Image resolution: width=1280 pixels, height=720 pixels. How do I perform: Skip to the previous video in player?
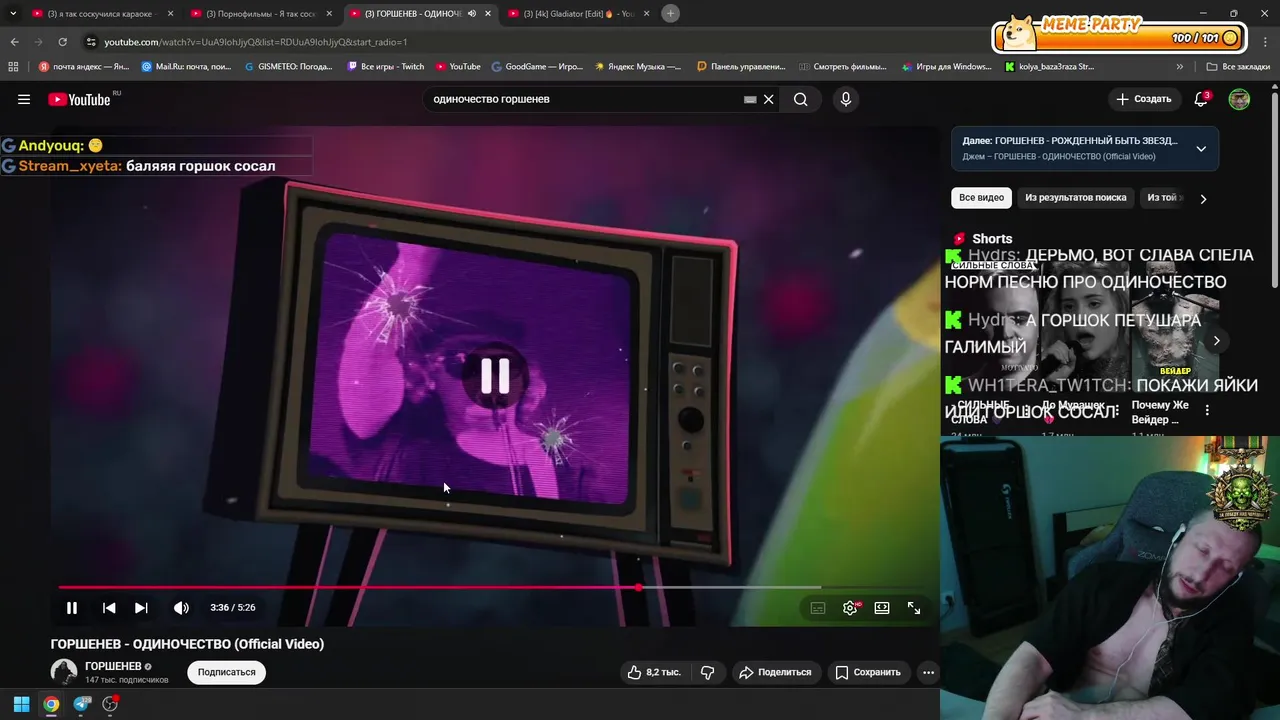coord(109,607)
